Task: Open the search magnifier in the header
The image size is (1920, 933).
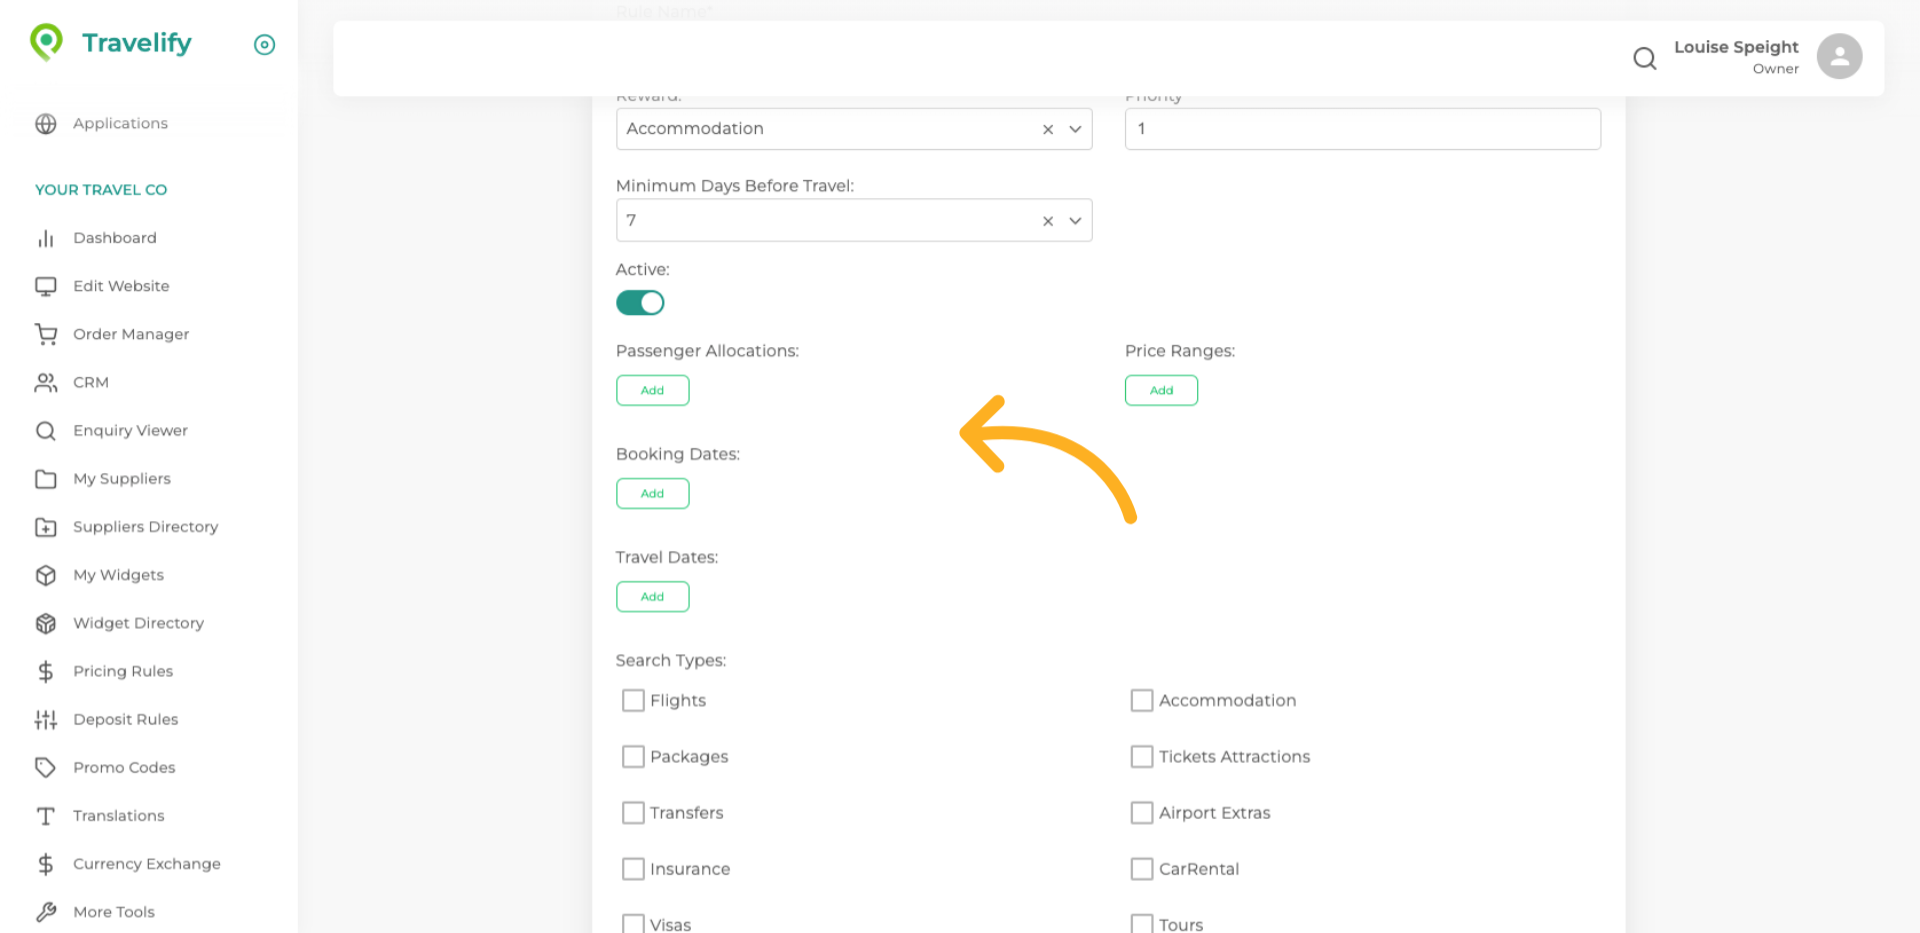Action: coord(1644,58)
